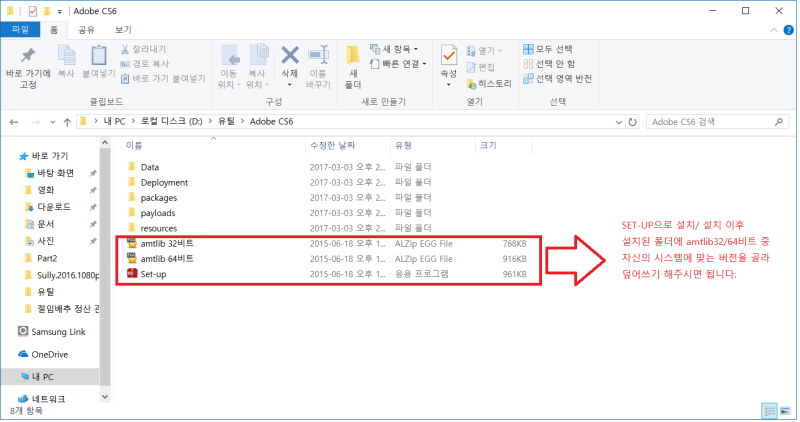This screenshot has height=422, width=800.
Task: Click 내 PC in address breadcrumb
Action: click(114, 121)
